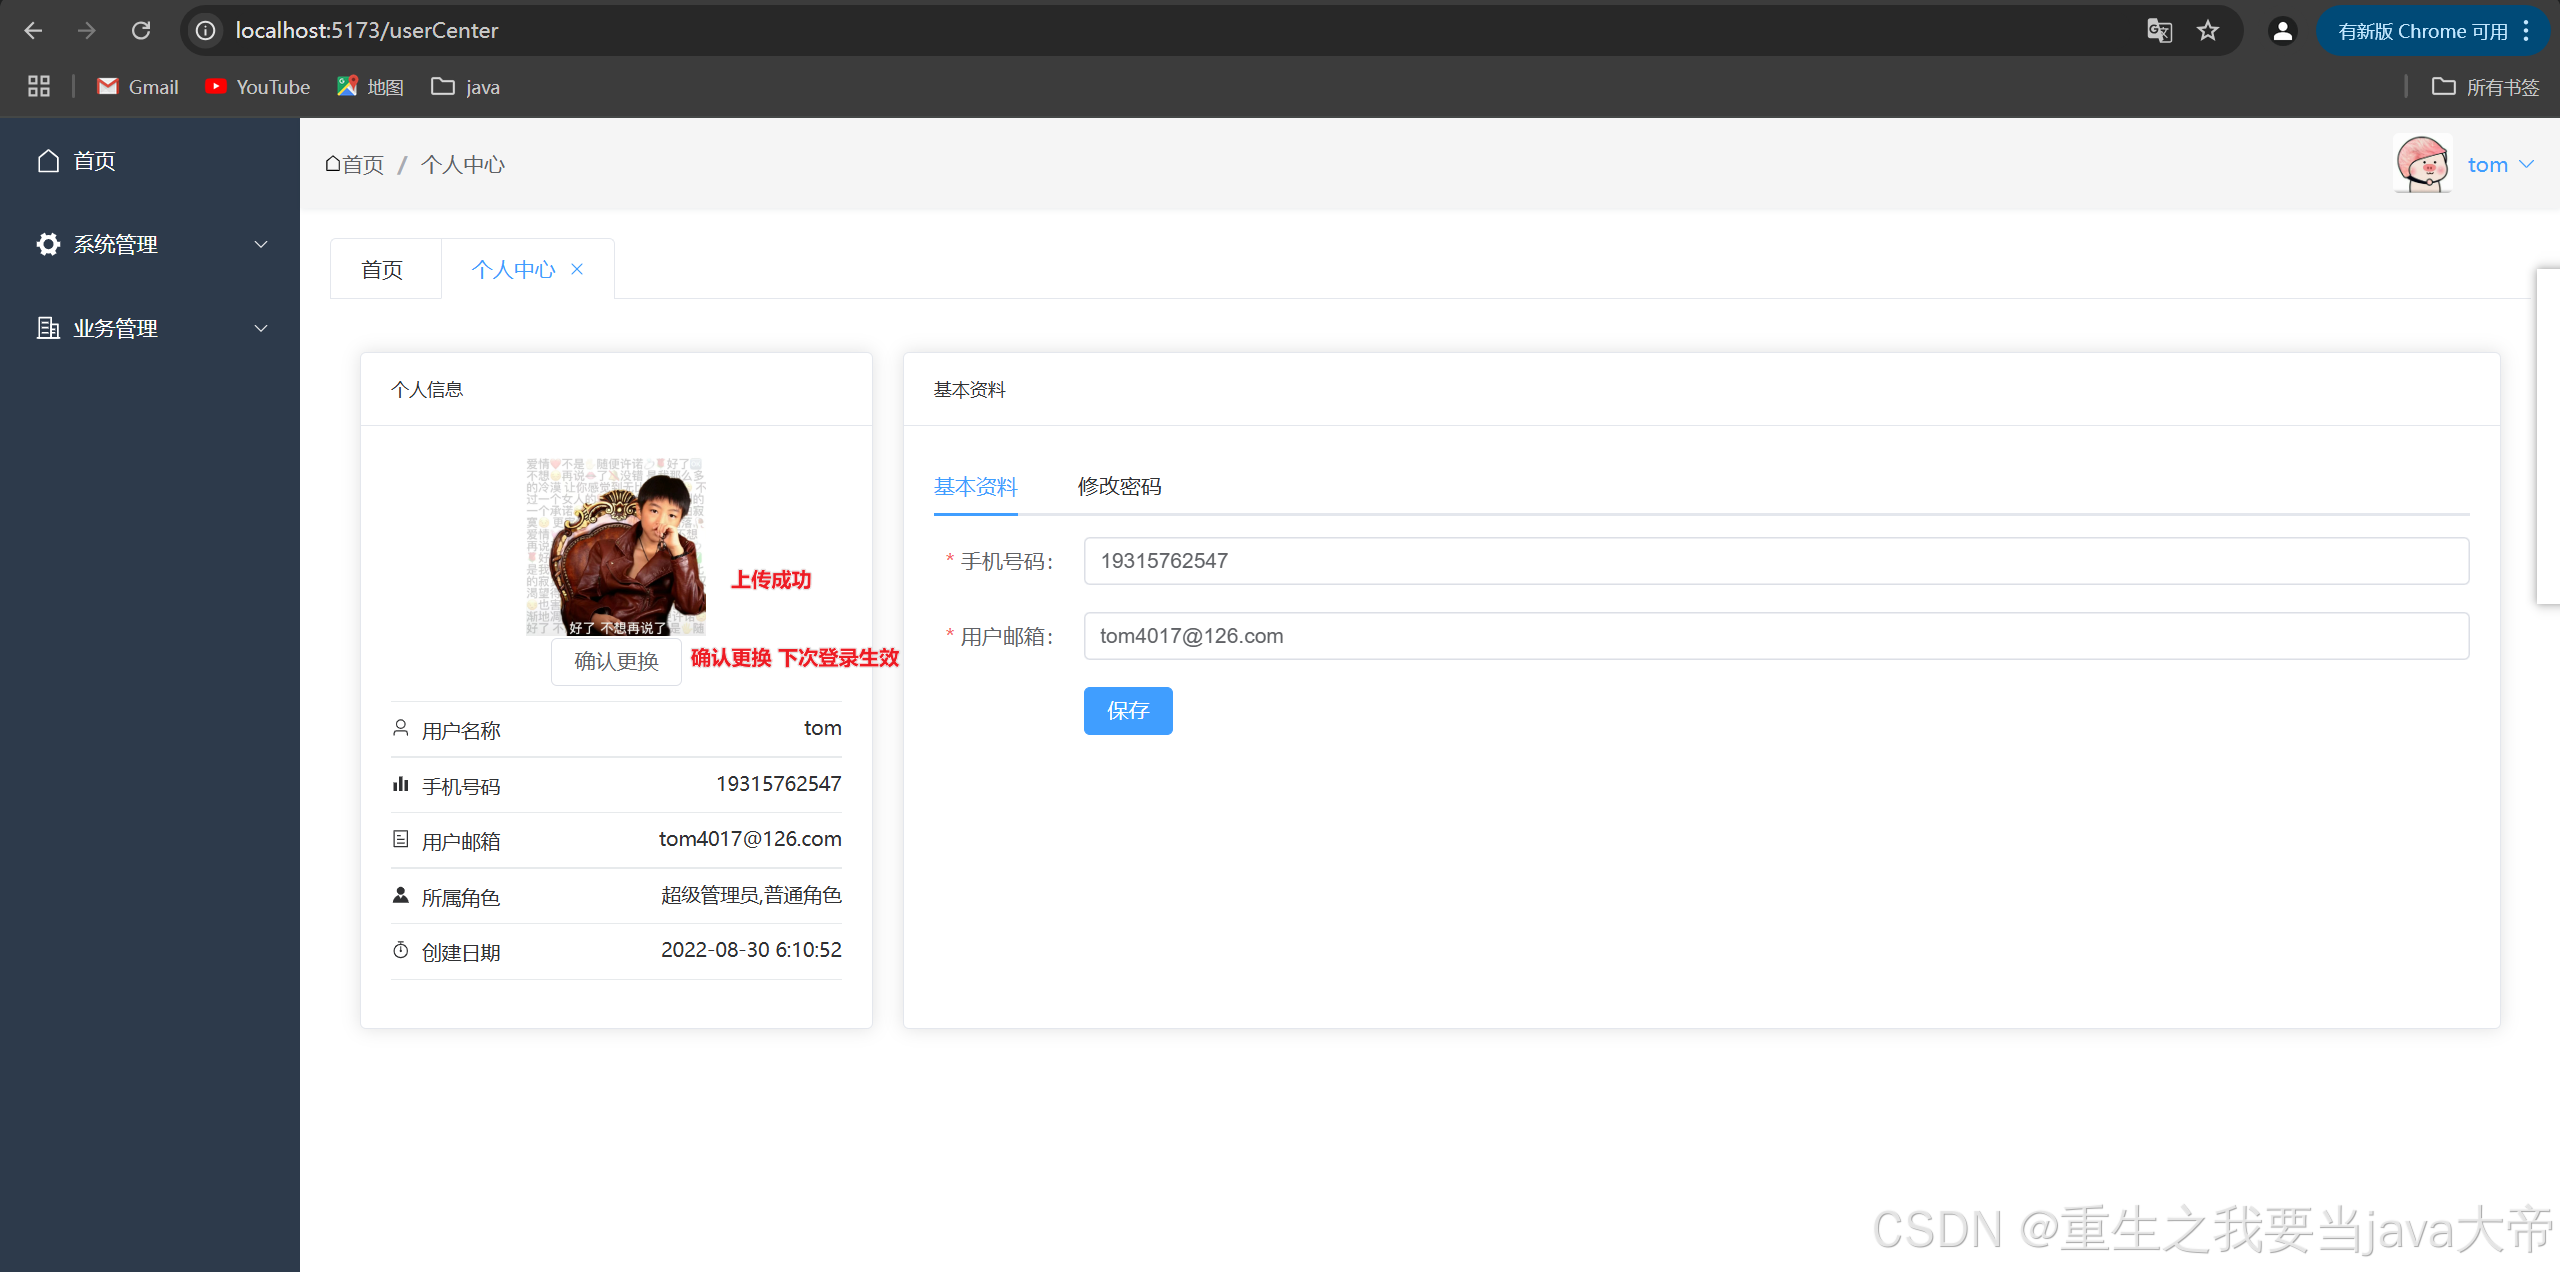Click the uploaded avatar image thumbnail
The width and height of the screenshot is (2560, 1272).
(x=616, y=547)
